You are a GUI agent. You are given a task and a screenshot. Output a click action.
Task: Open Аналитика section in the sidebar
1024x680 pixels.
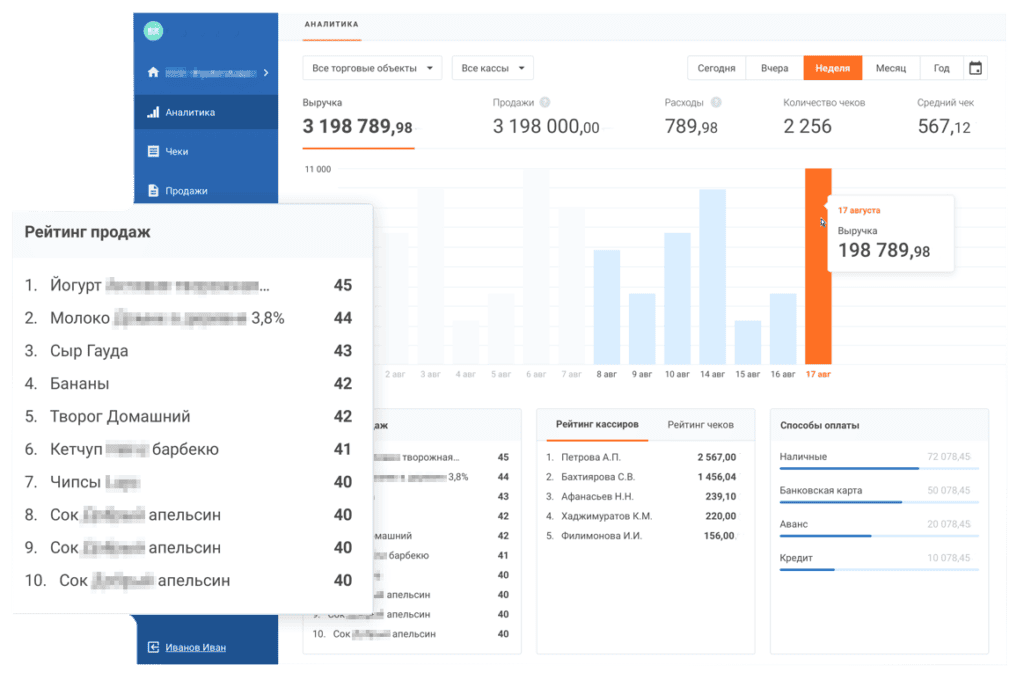[x=206, y=112]
